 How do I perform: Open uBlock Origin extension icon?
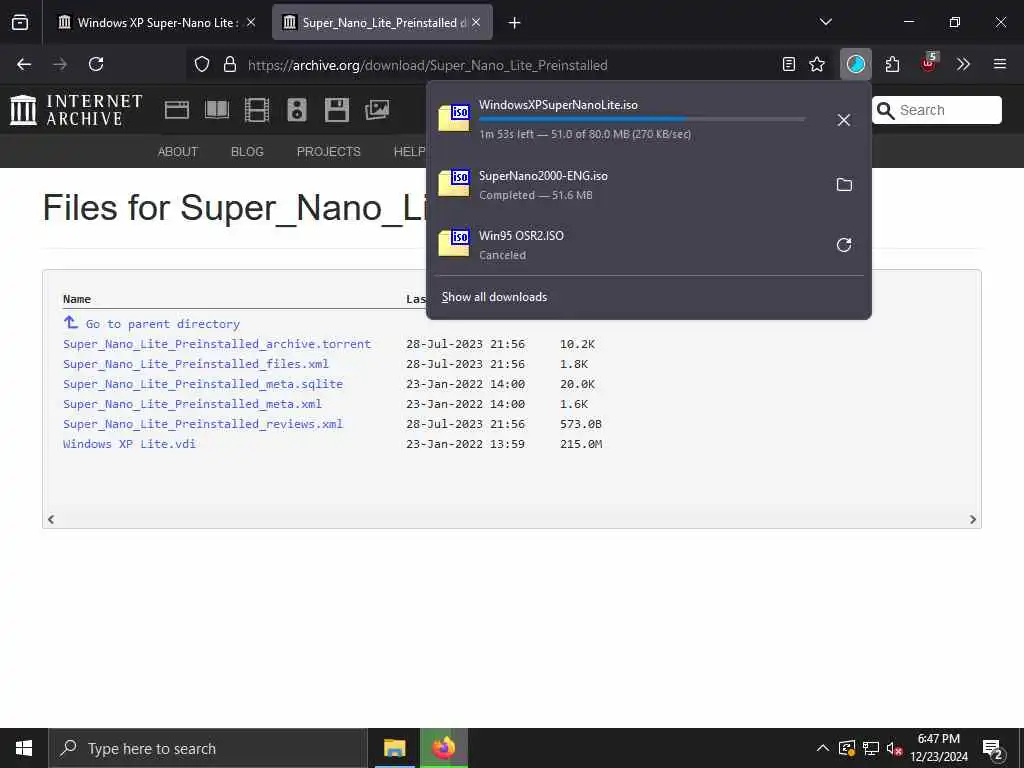click(x=929, y=63)
